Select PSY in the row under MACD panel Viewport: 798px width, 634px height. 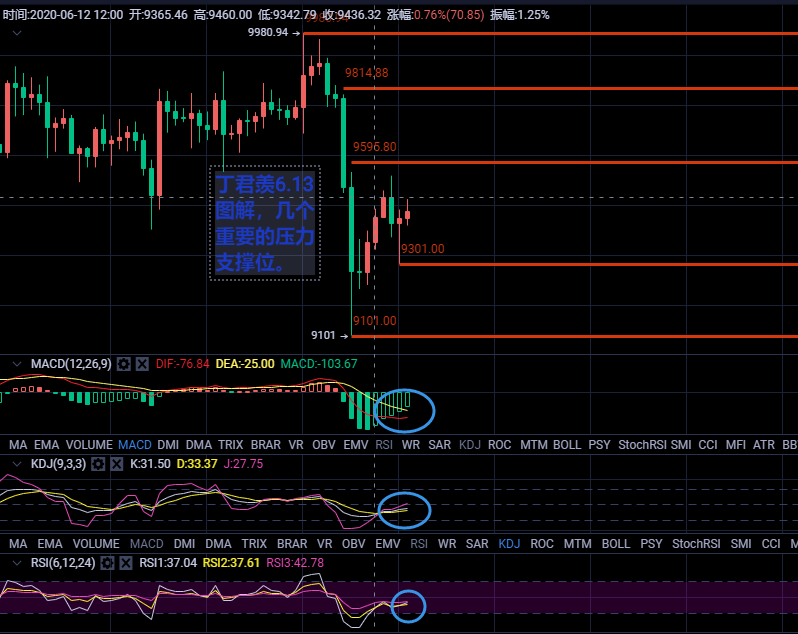(x=599, y=445)
